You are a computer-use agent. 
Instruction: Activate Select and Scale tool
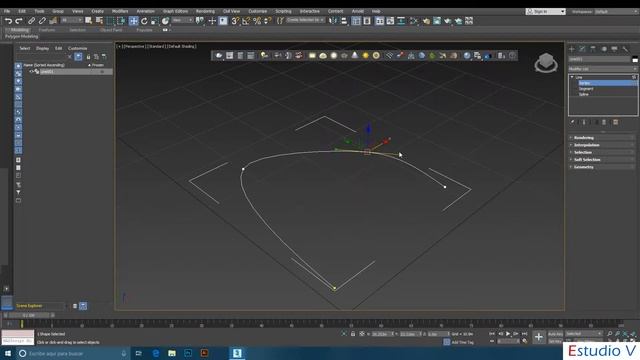pyautogui.click(x=155, y=21)
